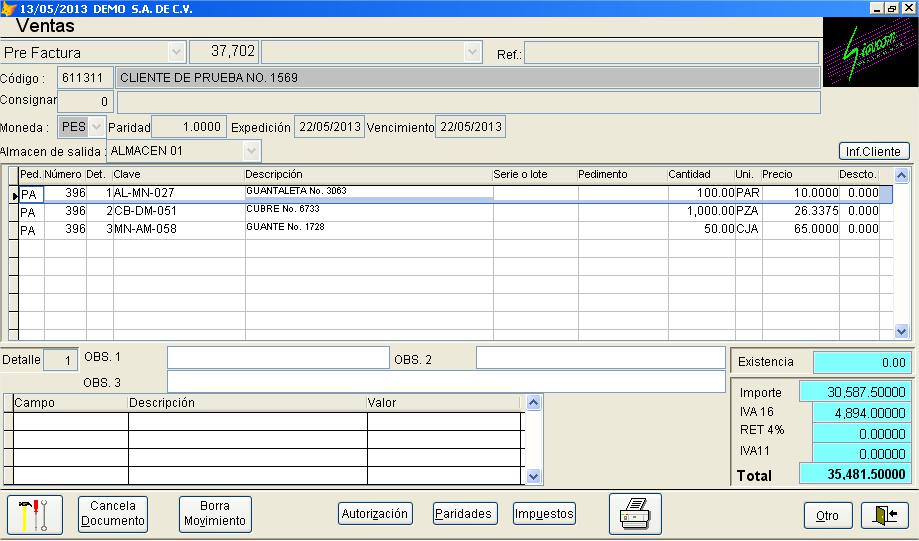This screenshot has height=541, width=919.
Task: Click the Otro button
Action: click(827, 515)
